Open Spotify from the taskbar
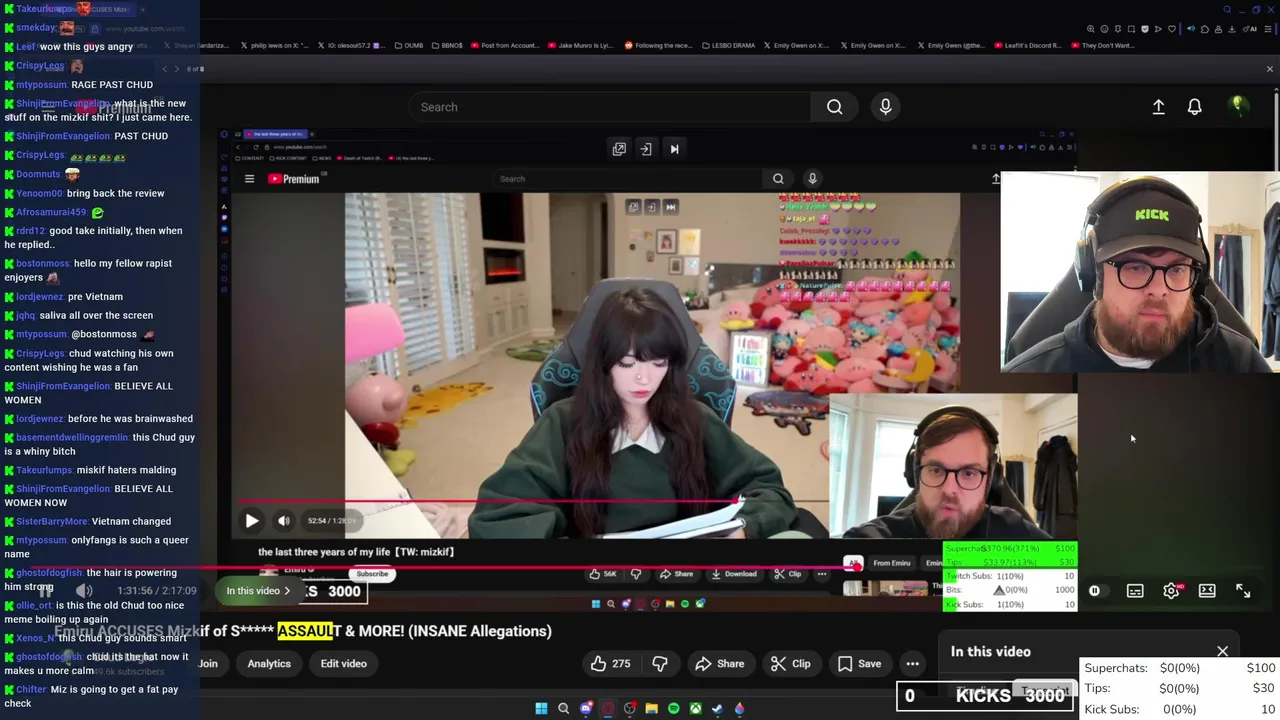The height and width of the screenshot is (720, 1280). point(674,708)
